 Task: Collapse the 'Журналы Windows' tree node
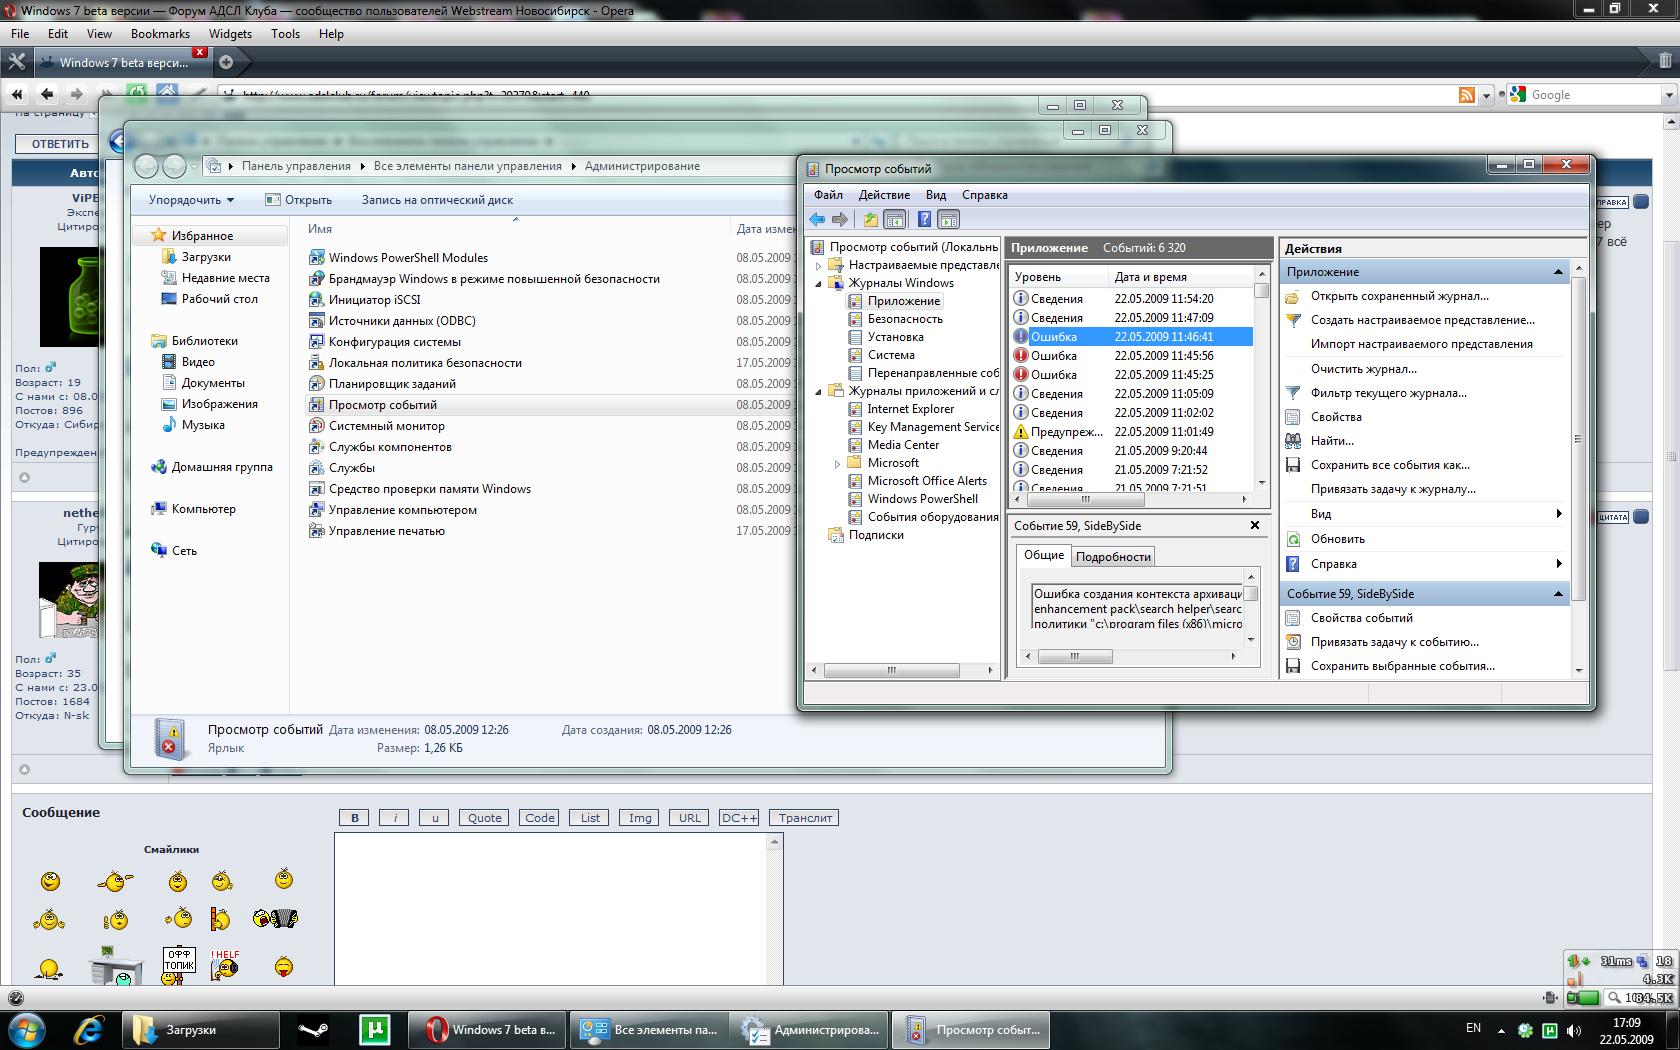click(x=819, y=284)
